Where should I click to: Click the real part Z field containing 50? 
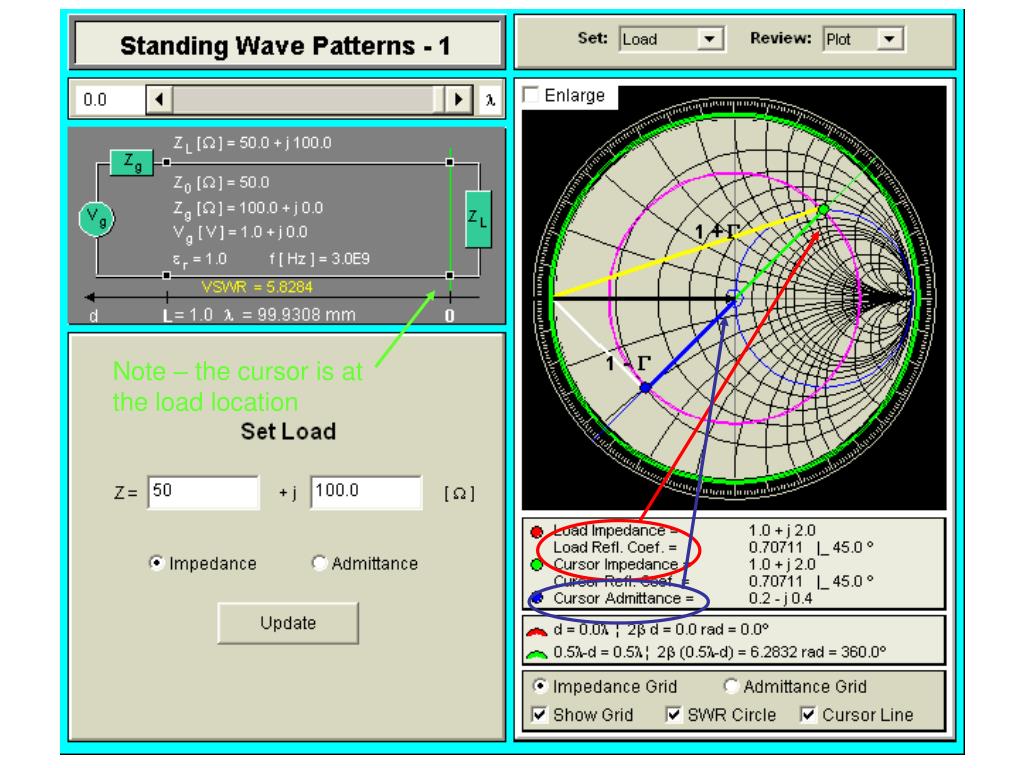(x=203, y=492)
